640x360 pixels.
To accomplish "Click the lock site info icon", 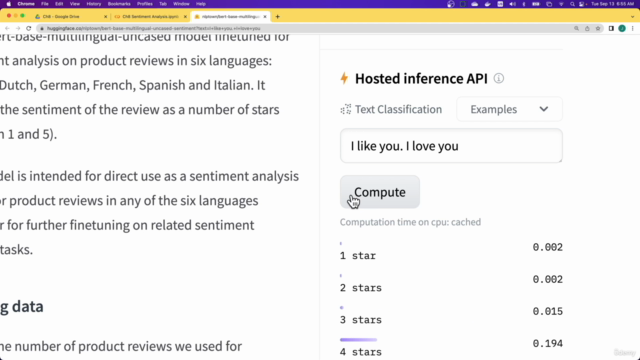I will (x=42, y=28).
